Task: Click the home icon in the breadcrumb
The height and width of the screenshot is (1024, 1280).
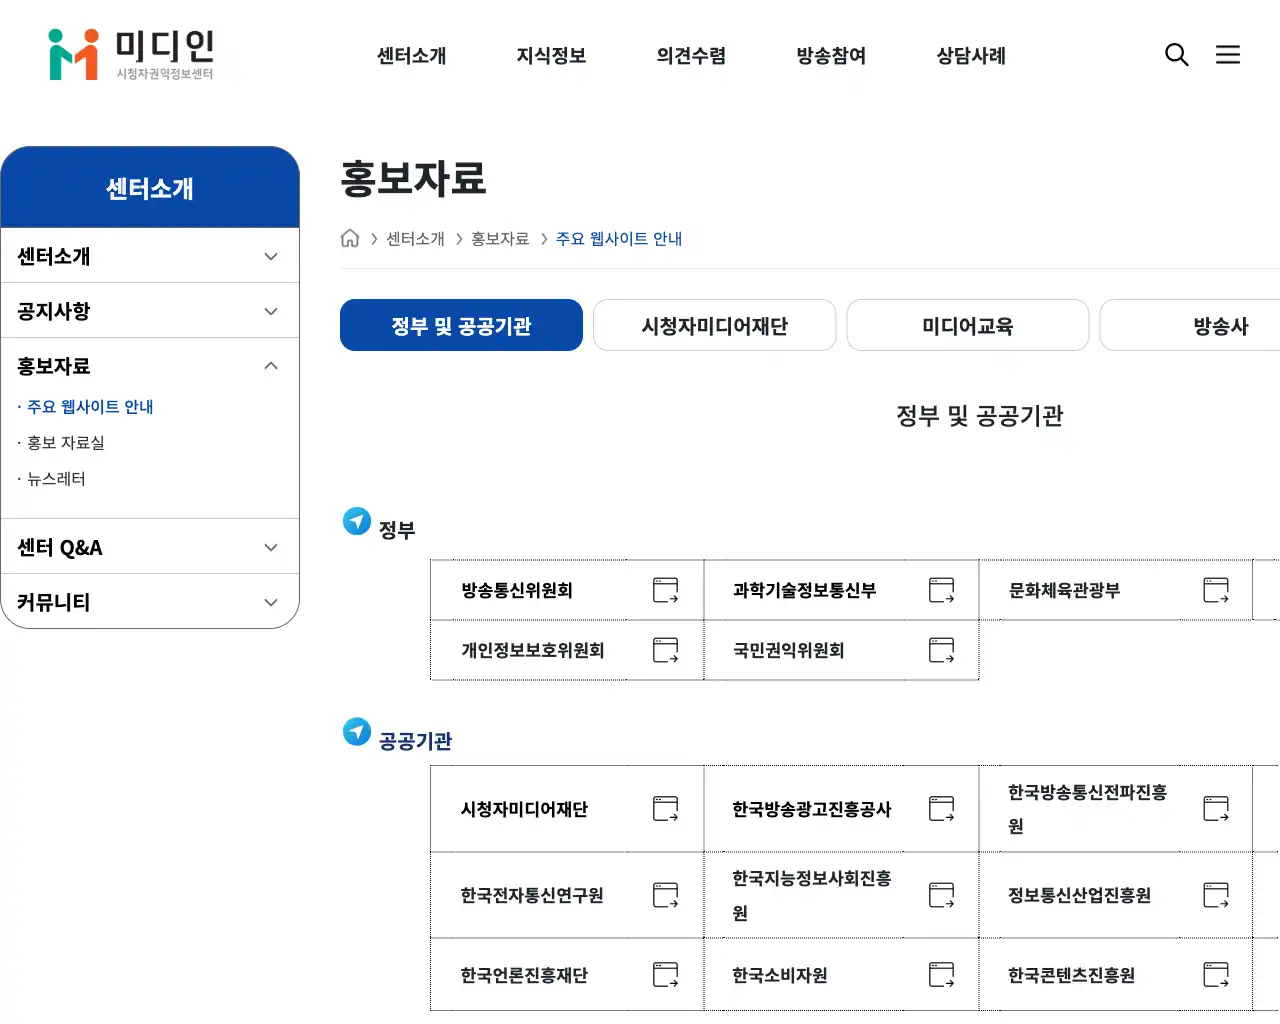Action: click(x=350, y=238)
